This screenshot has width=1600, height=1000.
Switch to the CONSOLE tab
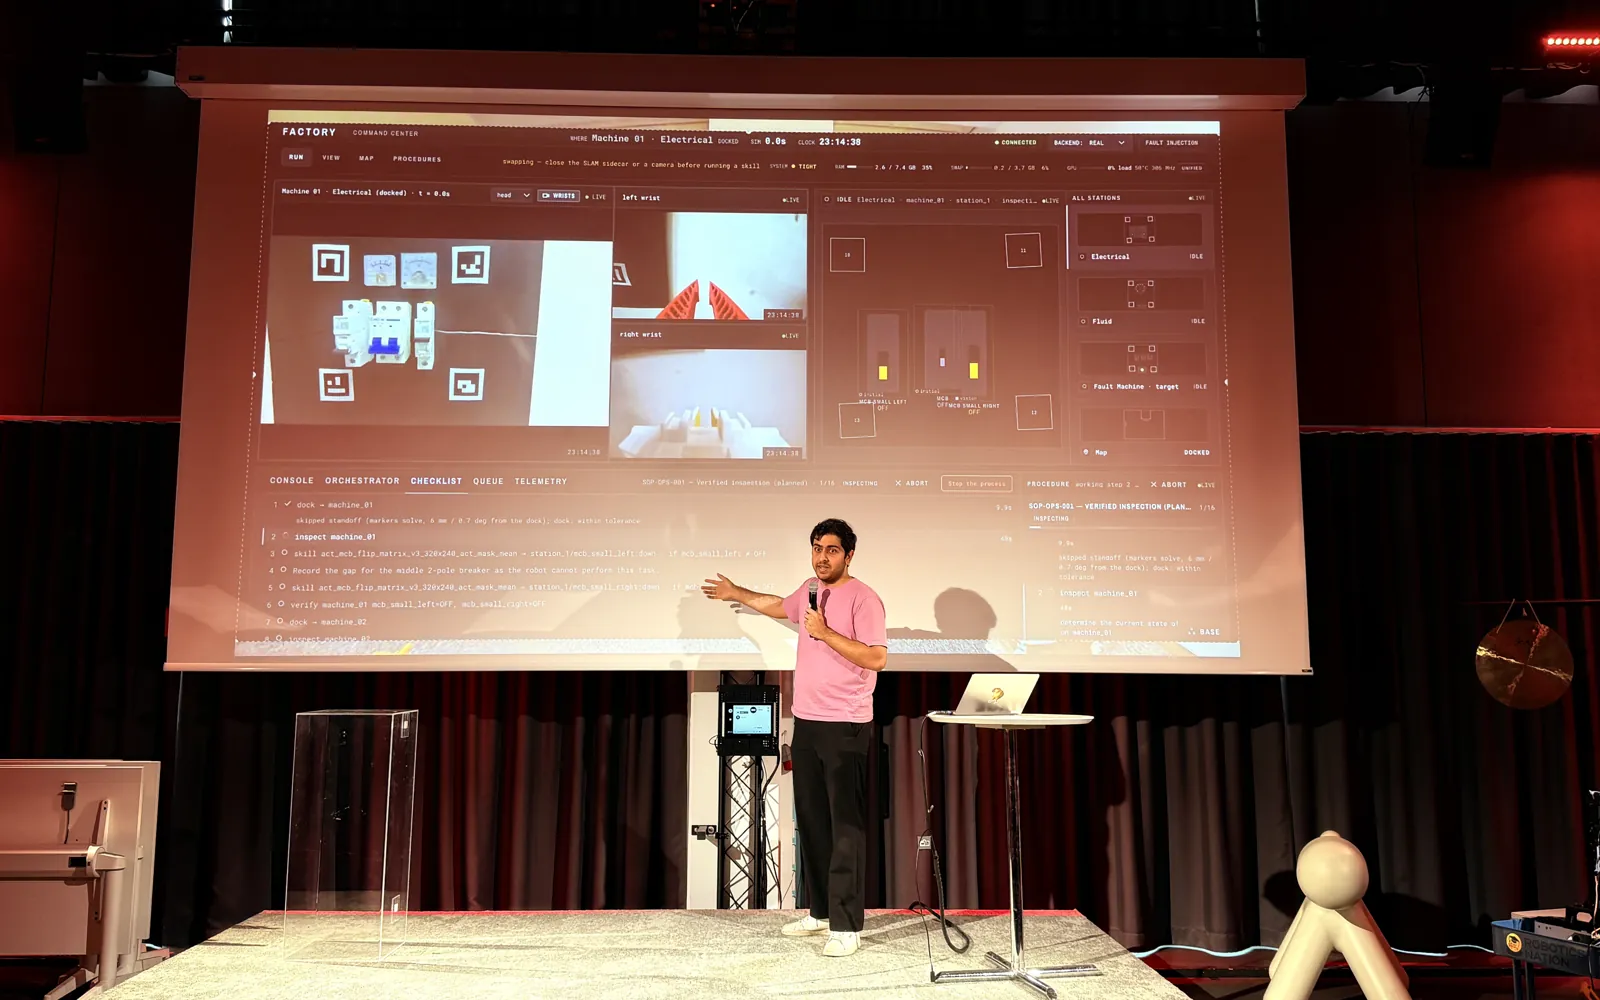pos(291,481)
